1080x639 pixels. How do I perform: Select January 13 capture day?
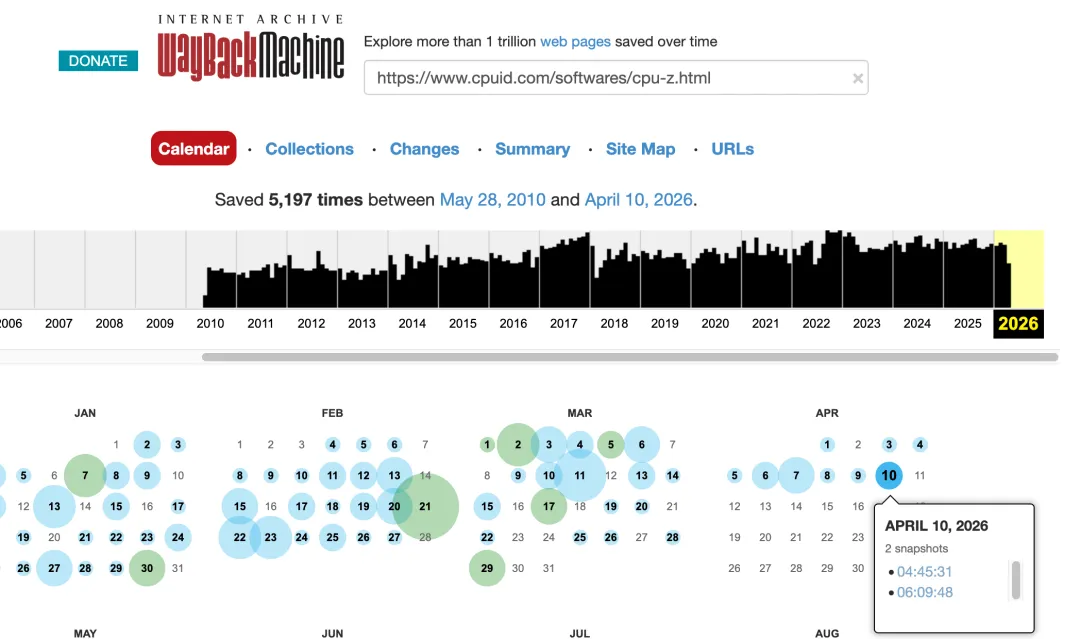54,506
